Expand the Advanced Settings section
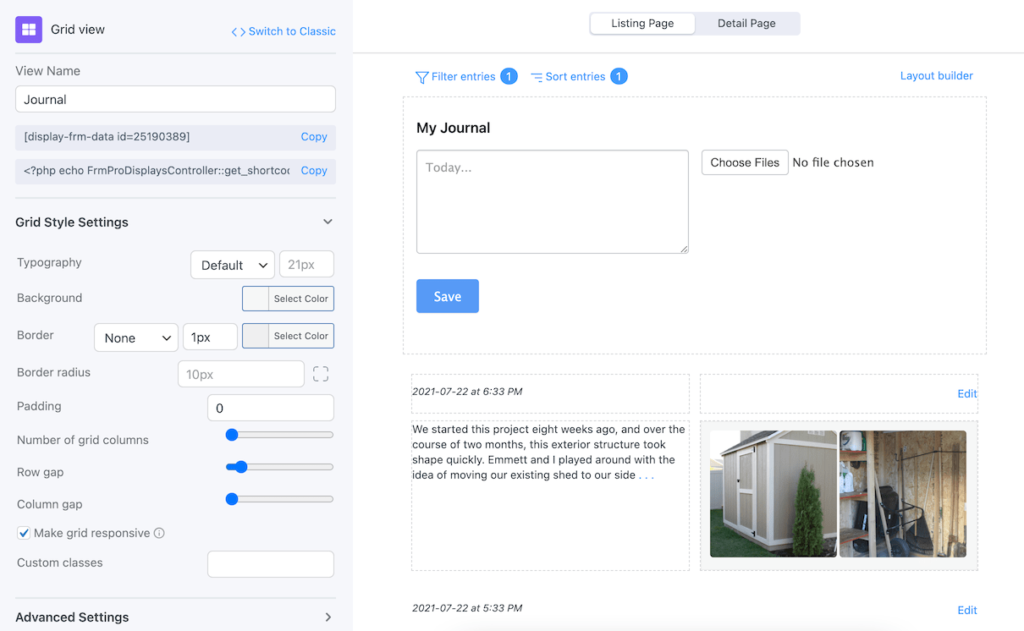 click(x=326, y=617)
